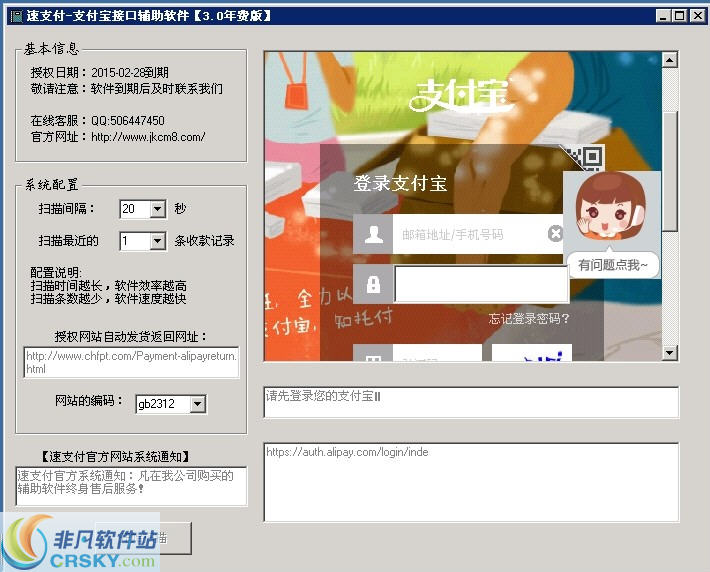The height and width of the screenshot is (572, 710).
Task: Click browser pane scroll up arrow
Action: 670,60
